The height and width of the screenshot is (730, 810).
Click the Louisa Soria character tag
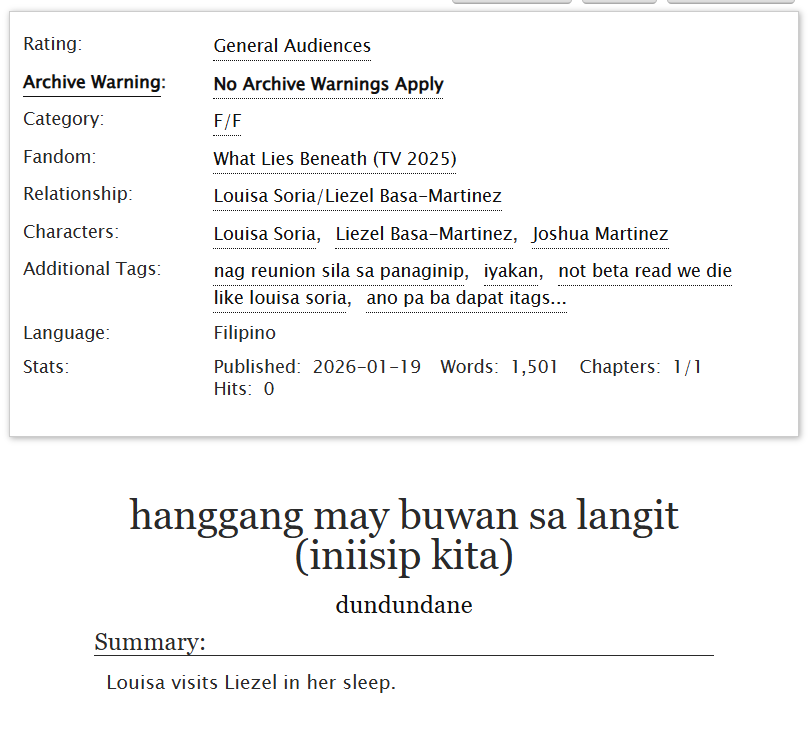(265, 234)
